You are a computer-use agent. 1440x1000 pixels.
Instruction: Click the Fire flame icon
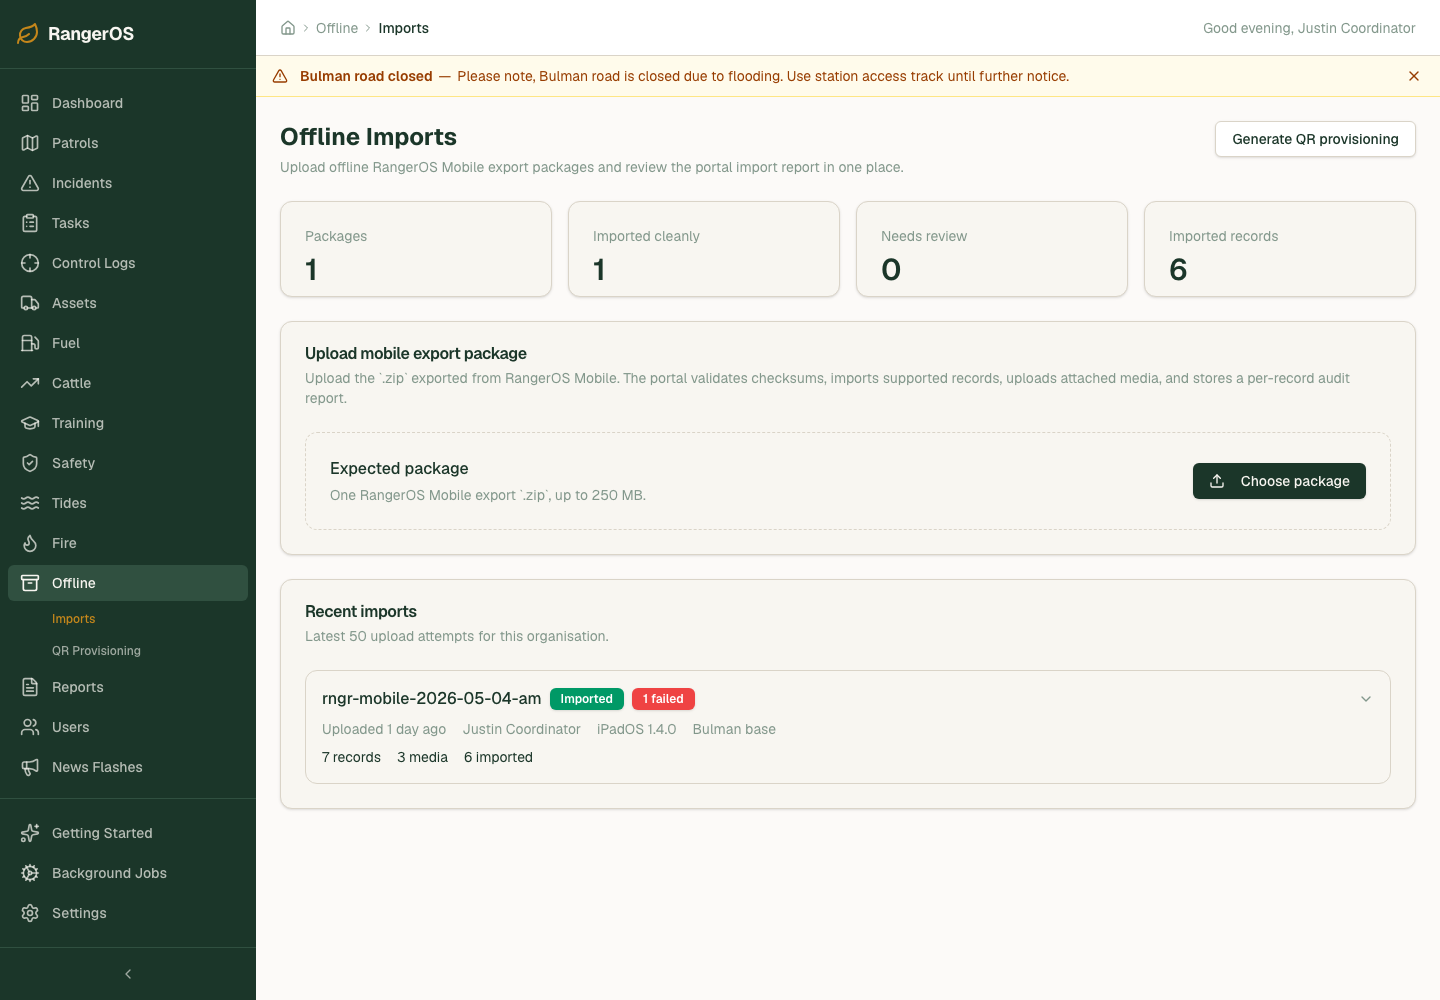coord(30,543)
